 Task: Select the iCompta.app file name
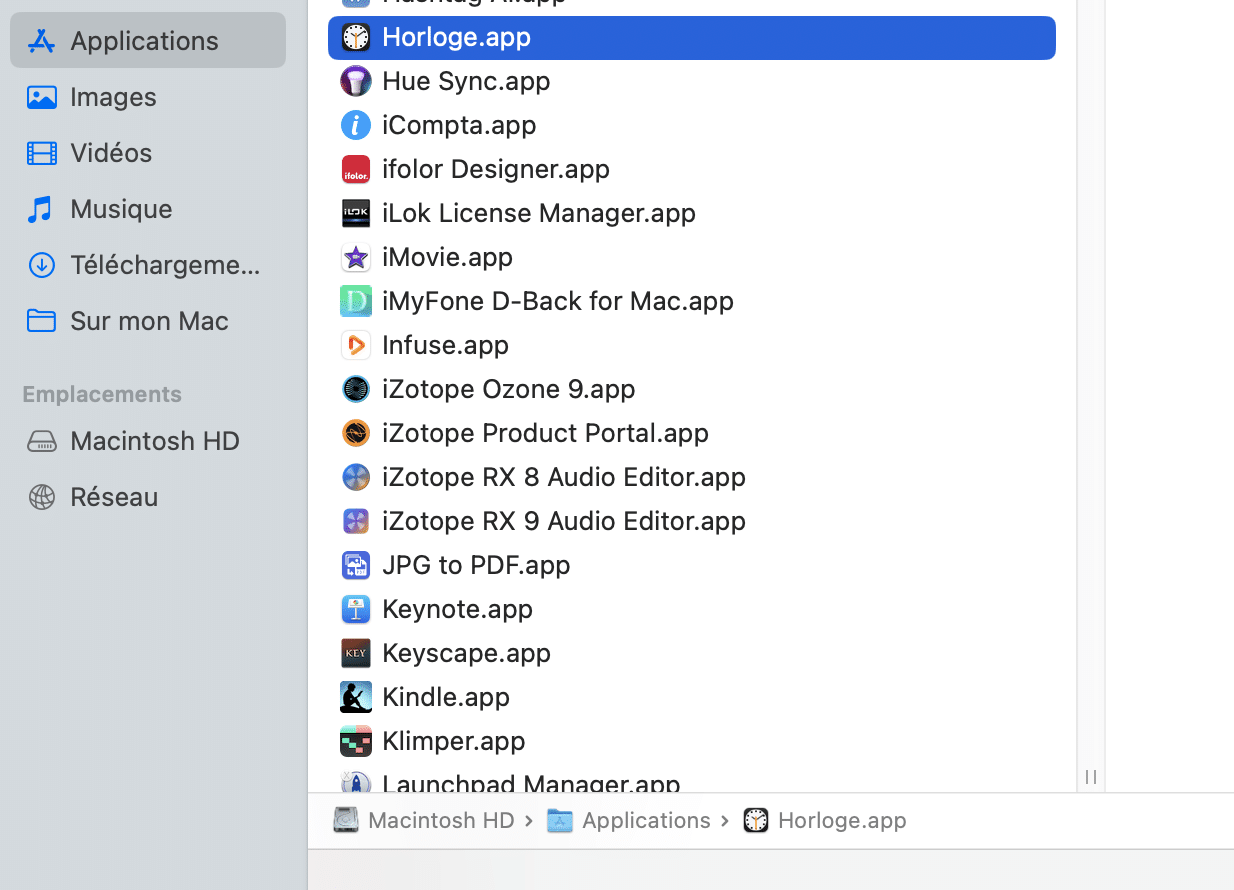459,125
